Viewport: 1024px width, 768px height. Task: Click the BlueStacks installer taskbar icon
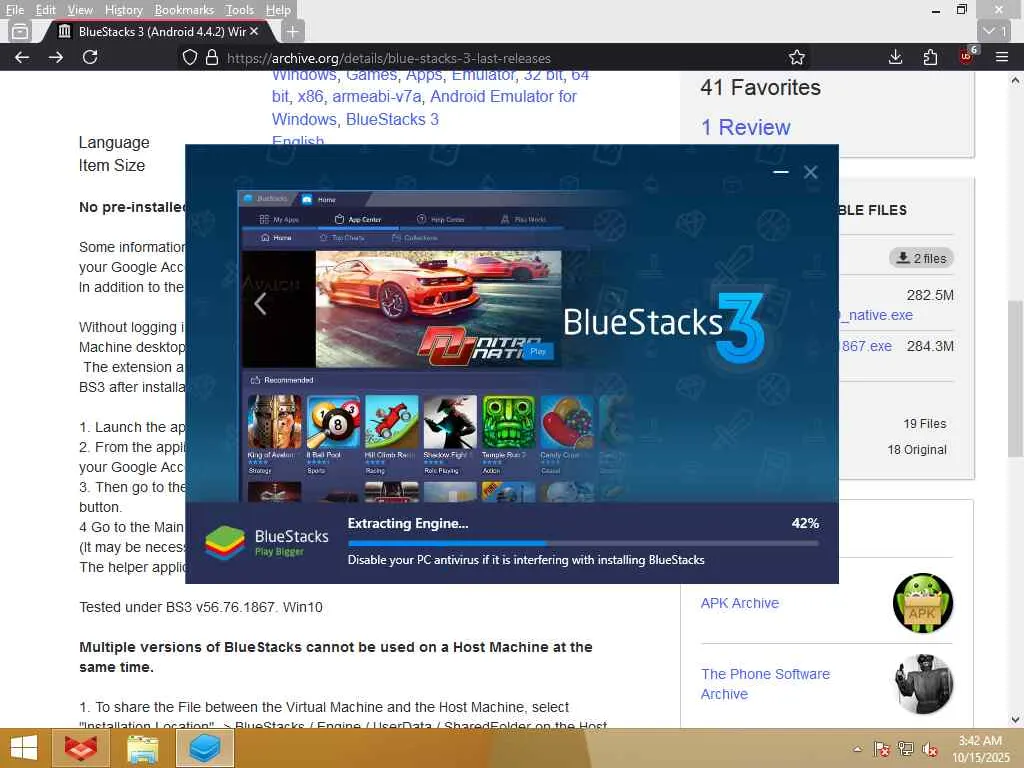coord(205,748)
